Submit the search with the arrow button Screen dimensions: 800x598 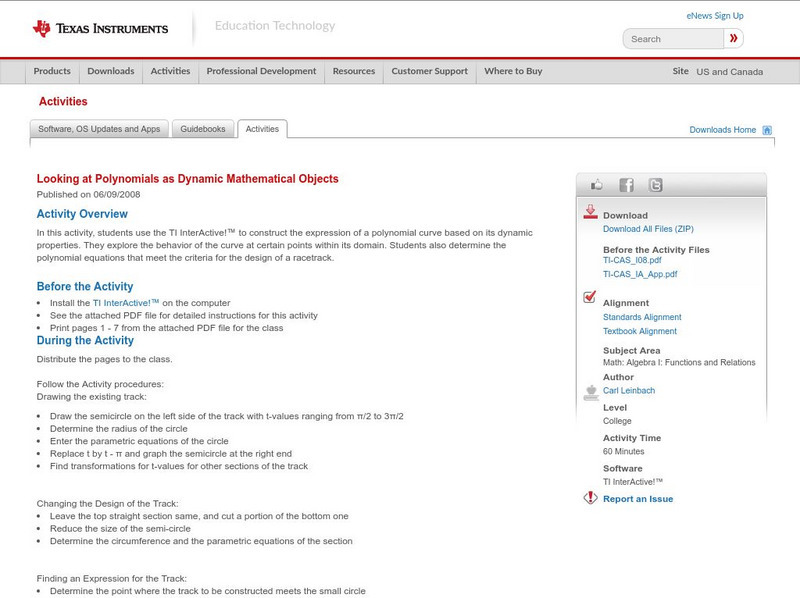(733, 38)
